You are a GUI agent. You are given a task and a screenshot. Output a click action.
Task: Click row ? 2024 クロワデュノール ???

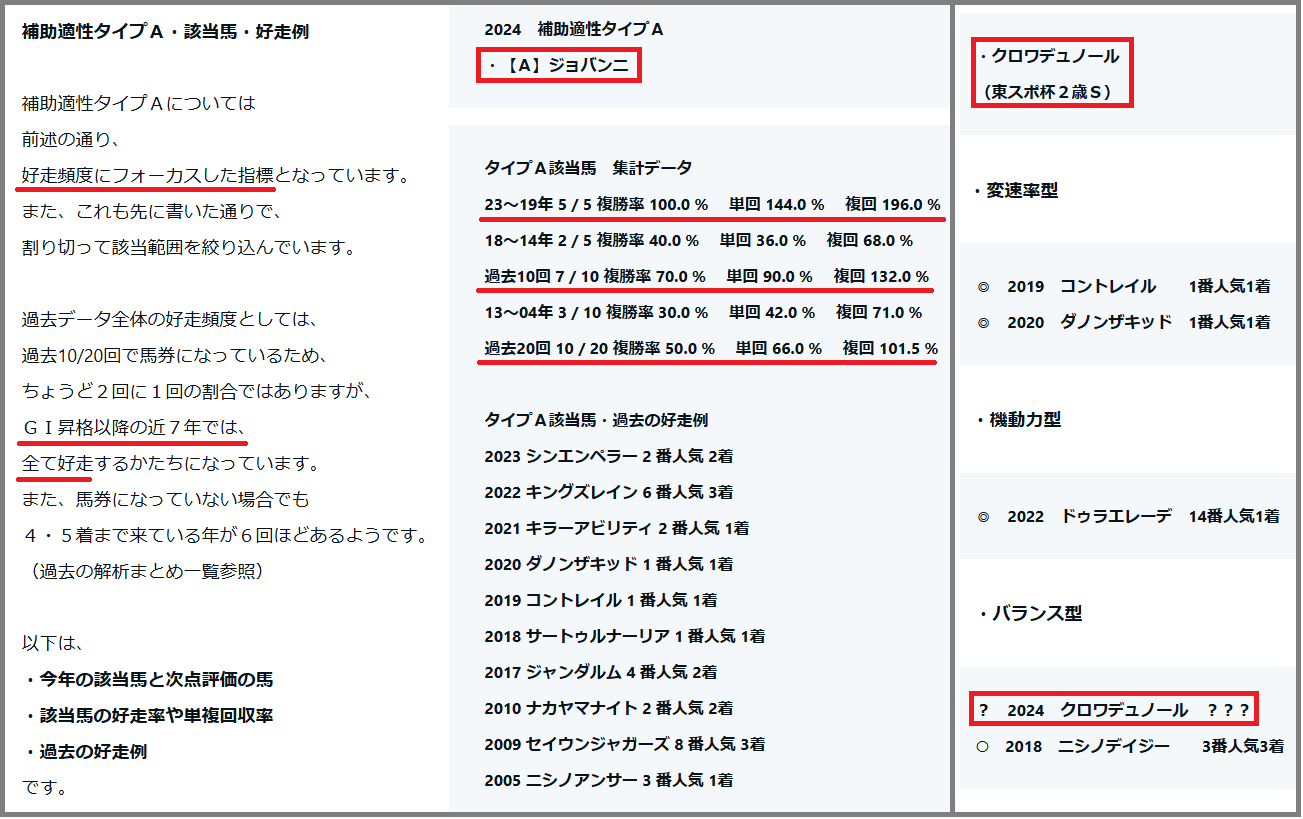(1114, 710)
